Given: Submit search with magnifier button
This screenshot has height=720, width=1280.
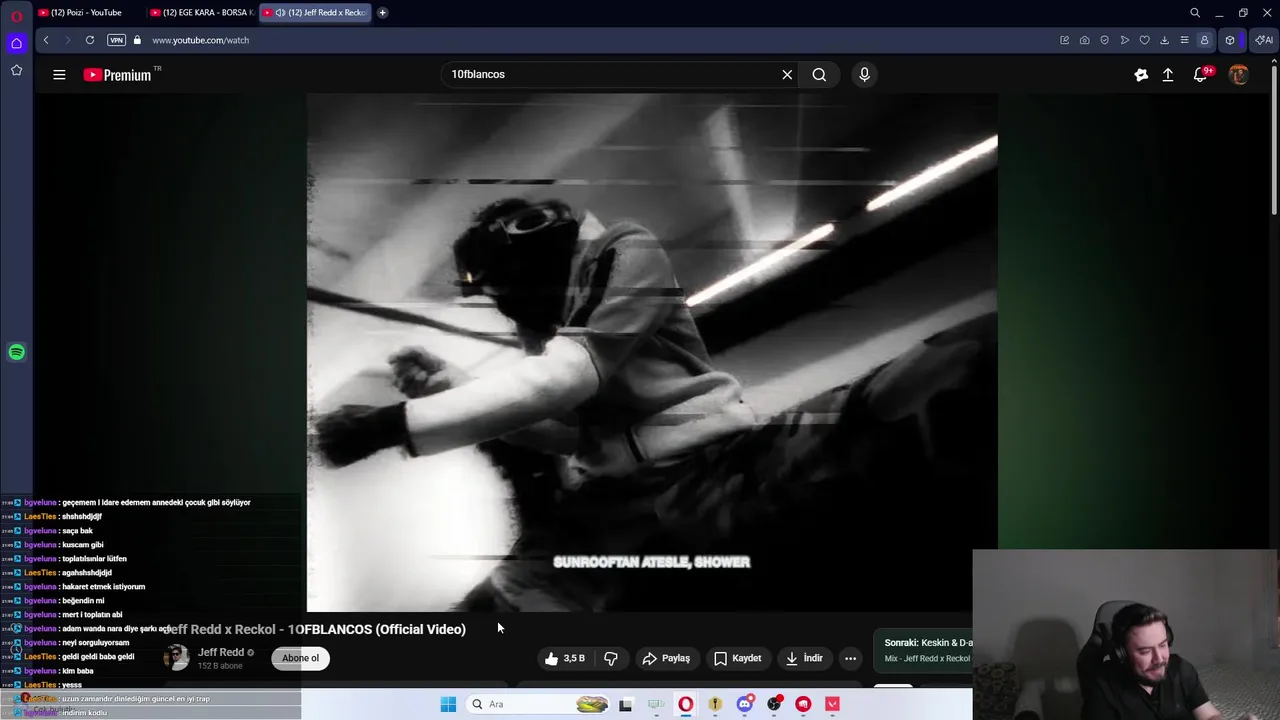Looking at the screenshot, I should tap(819, 74).
